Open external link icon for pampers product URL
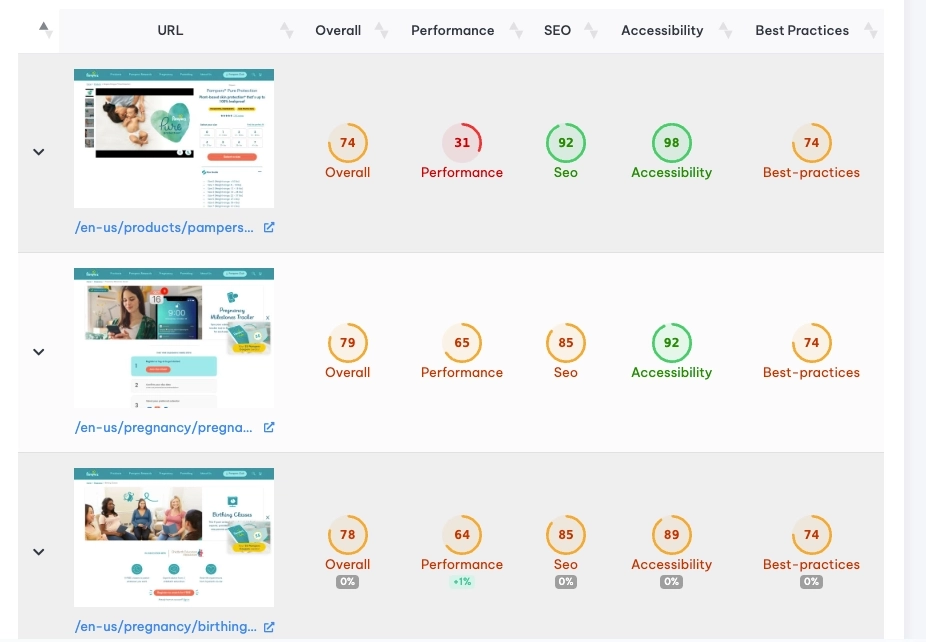The image size is (926, 642). [269, 228]
